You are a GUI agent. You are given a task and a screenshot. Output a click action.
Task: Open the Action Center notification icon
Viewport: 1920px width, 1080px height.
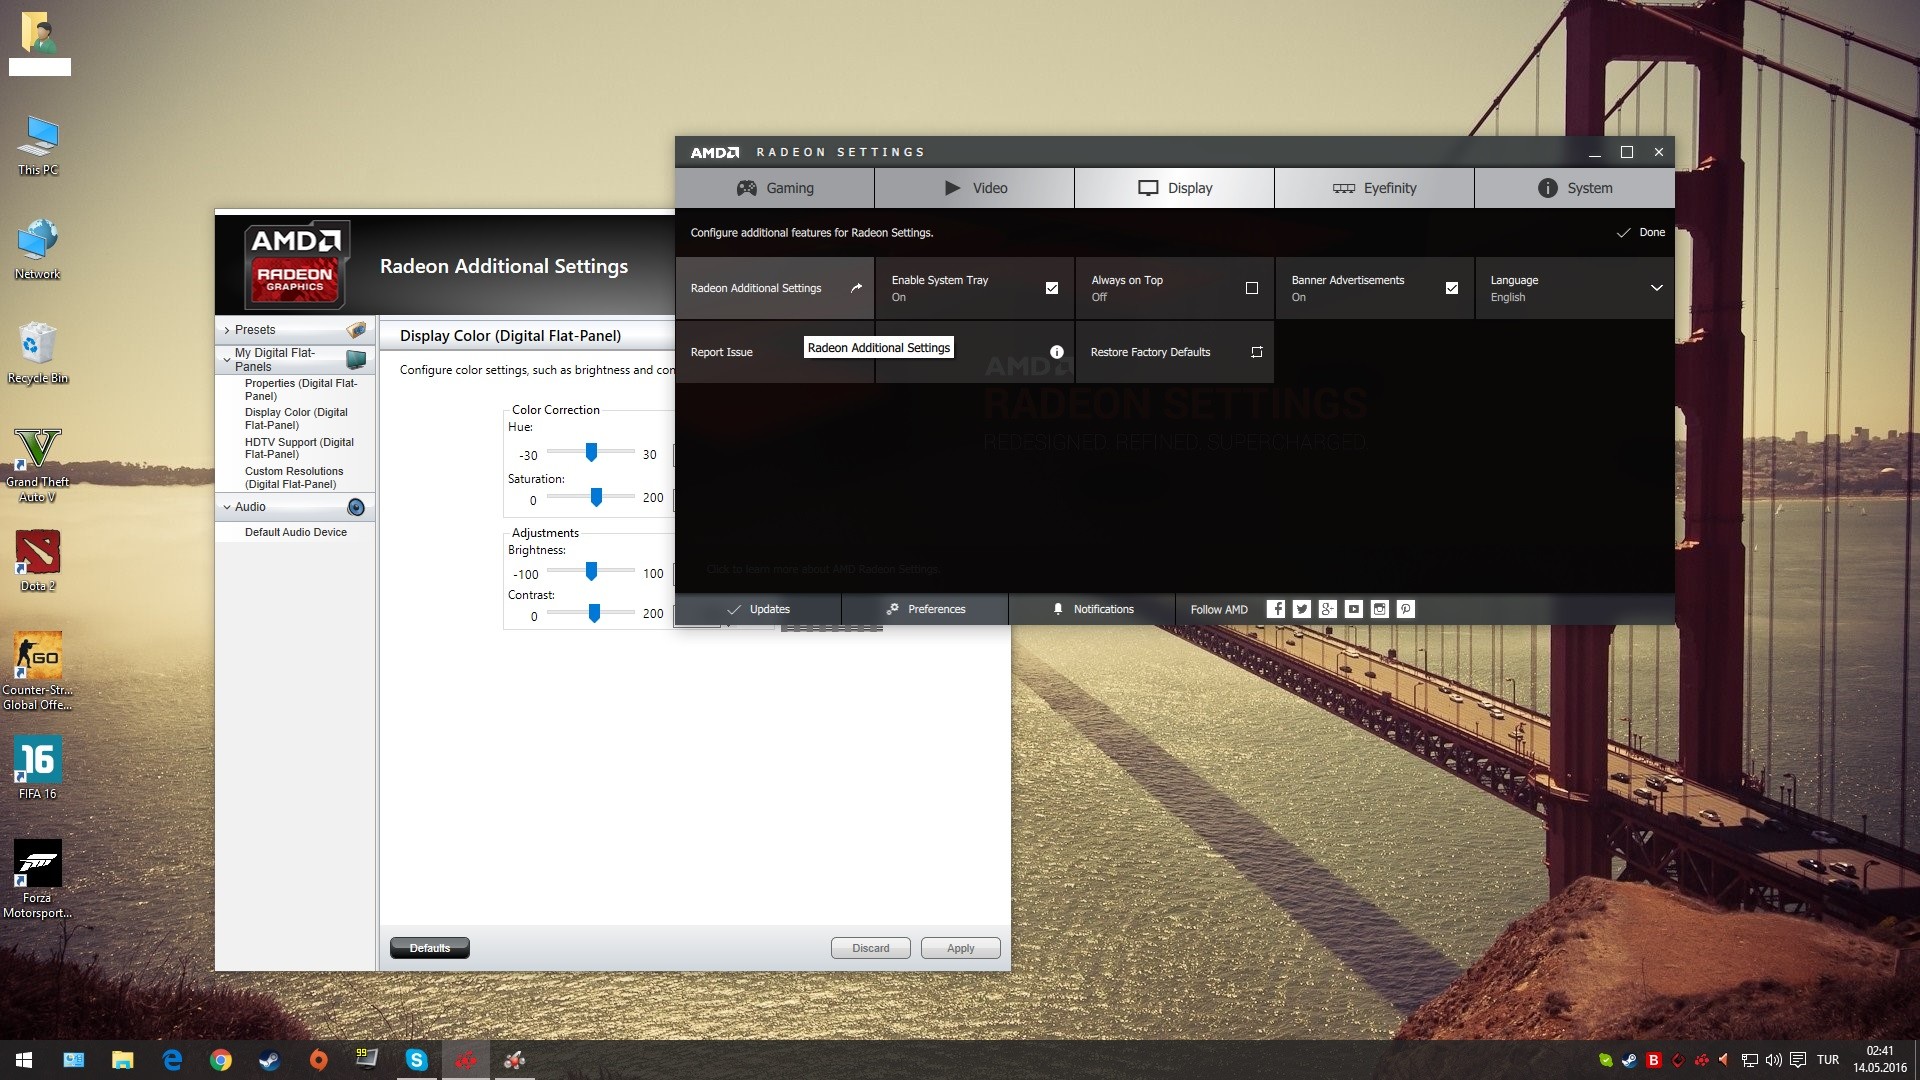pyautogui.click(x=1798, y=1060)
